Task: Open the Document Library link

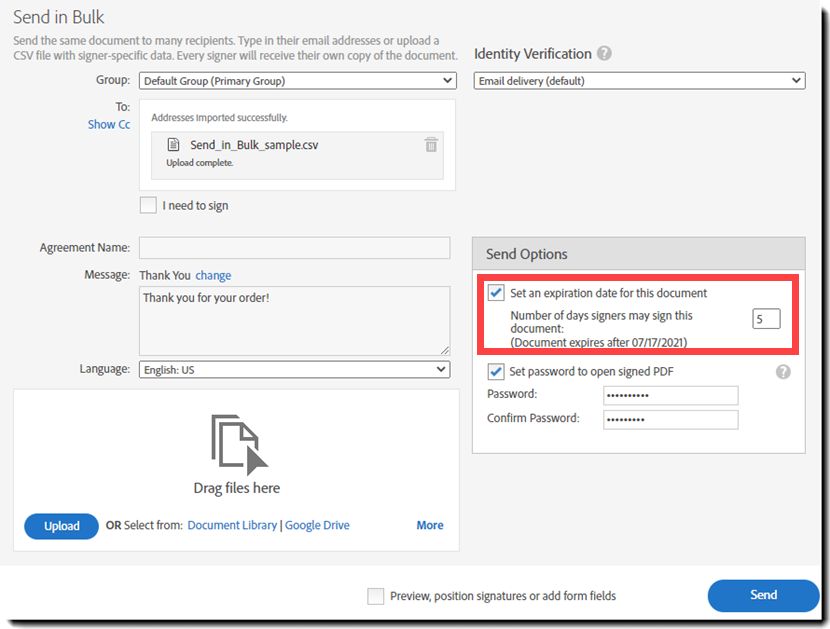Action: 232,525
